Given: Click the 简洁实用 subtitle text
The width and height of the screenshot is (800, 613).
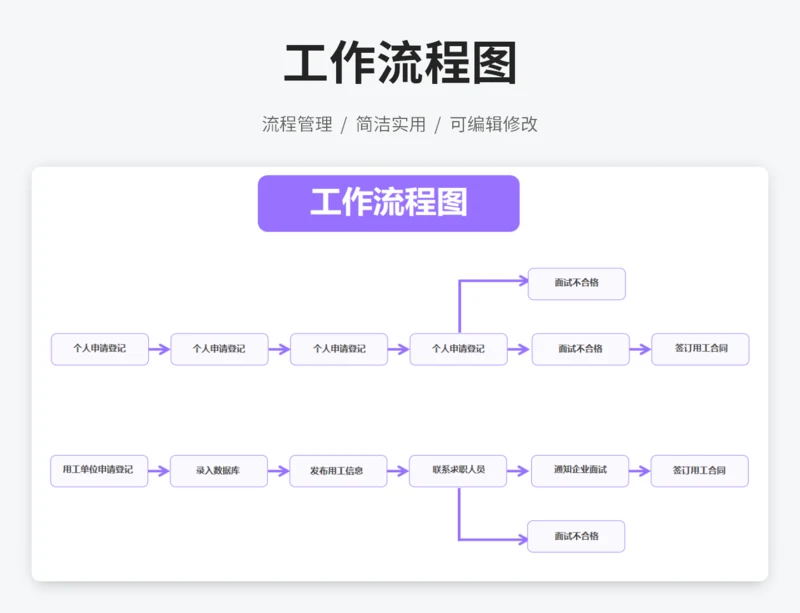Looking at the screenshot, I should pyautogui.click(x=391, y=124).
